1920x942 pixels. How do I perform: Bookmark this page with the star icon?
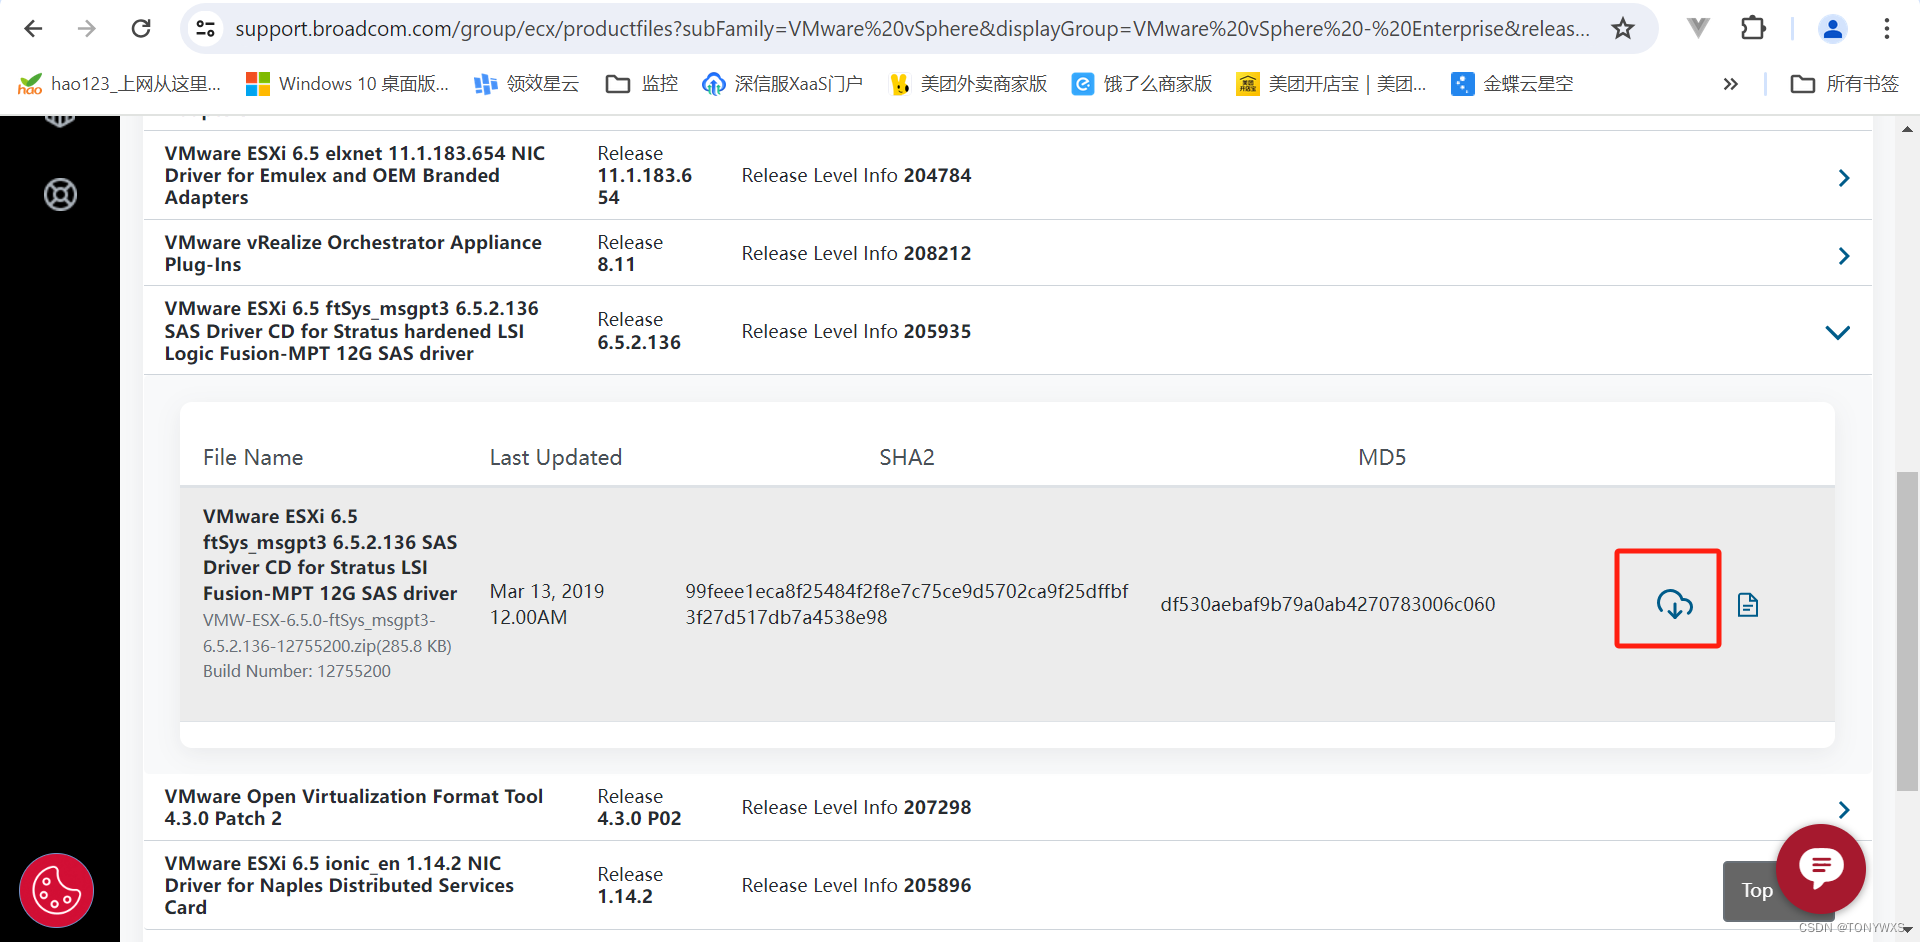pos(1623,29)
